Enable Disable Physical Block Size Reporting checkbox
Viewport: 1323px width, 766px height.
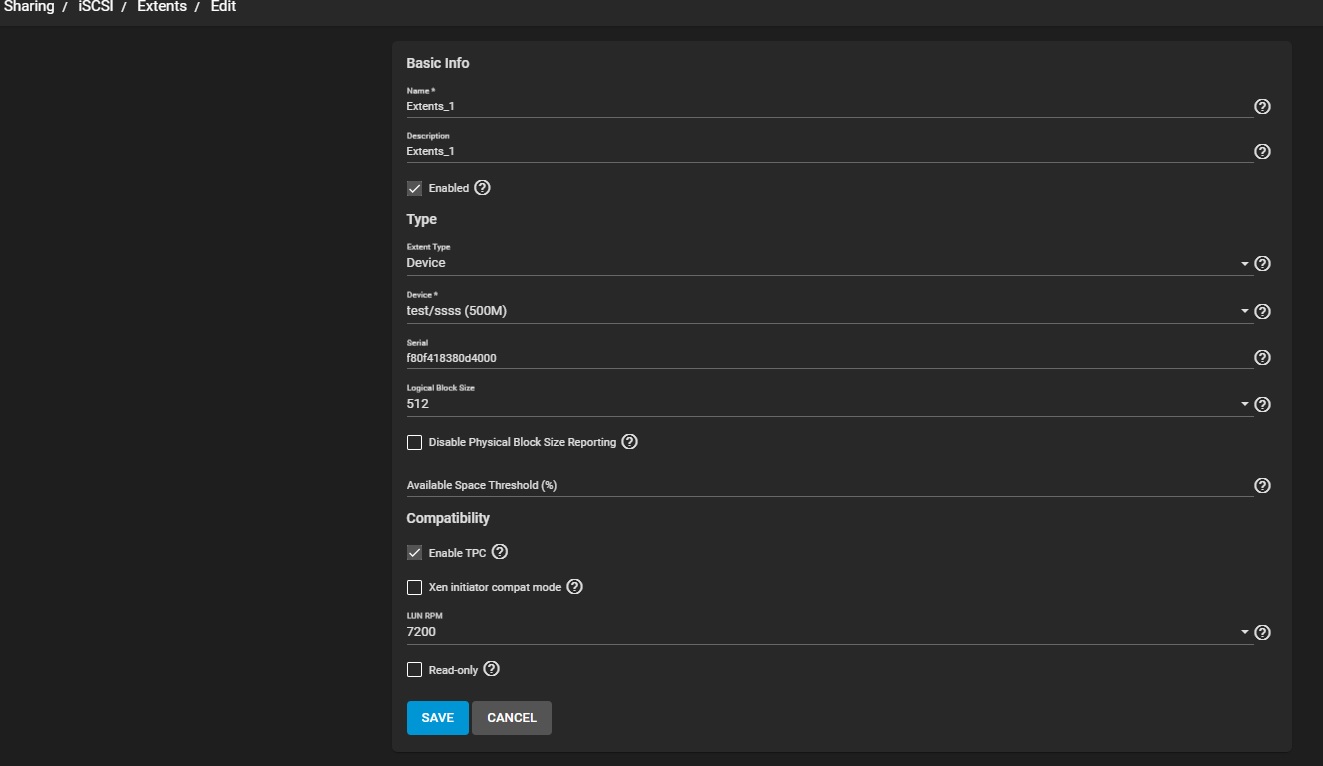point(414,442)
